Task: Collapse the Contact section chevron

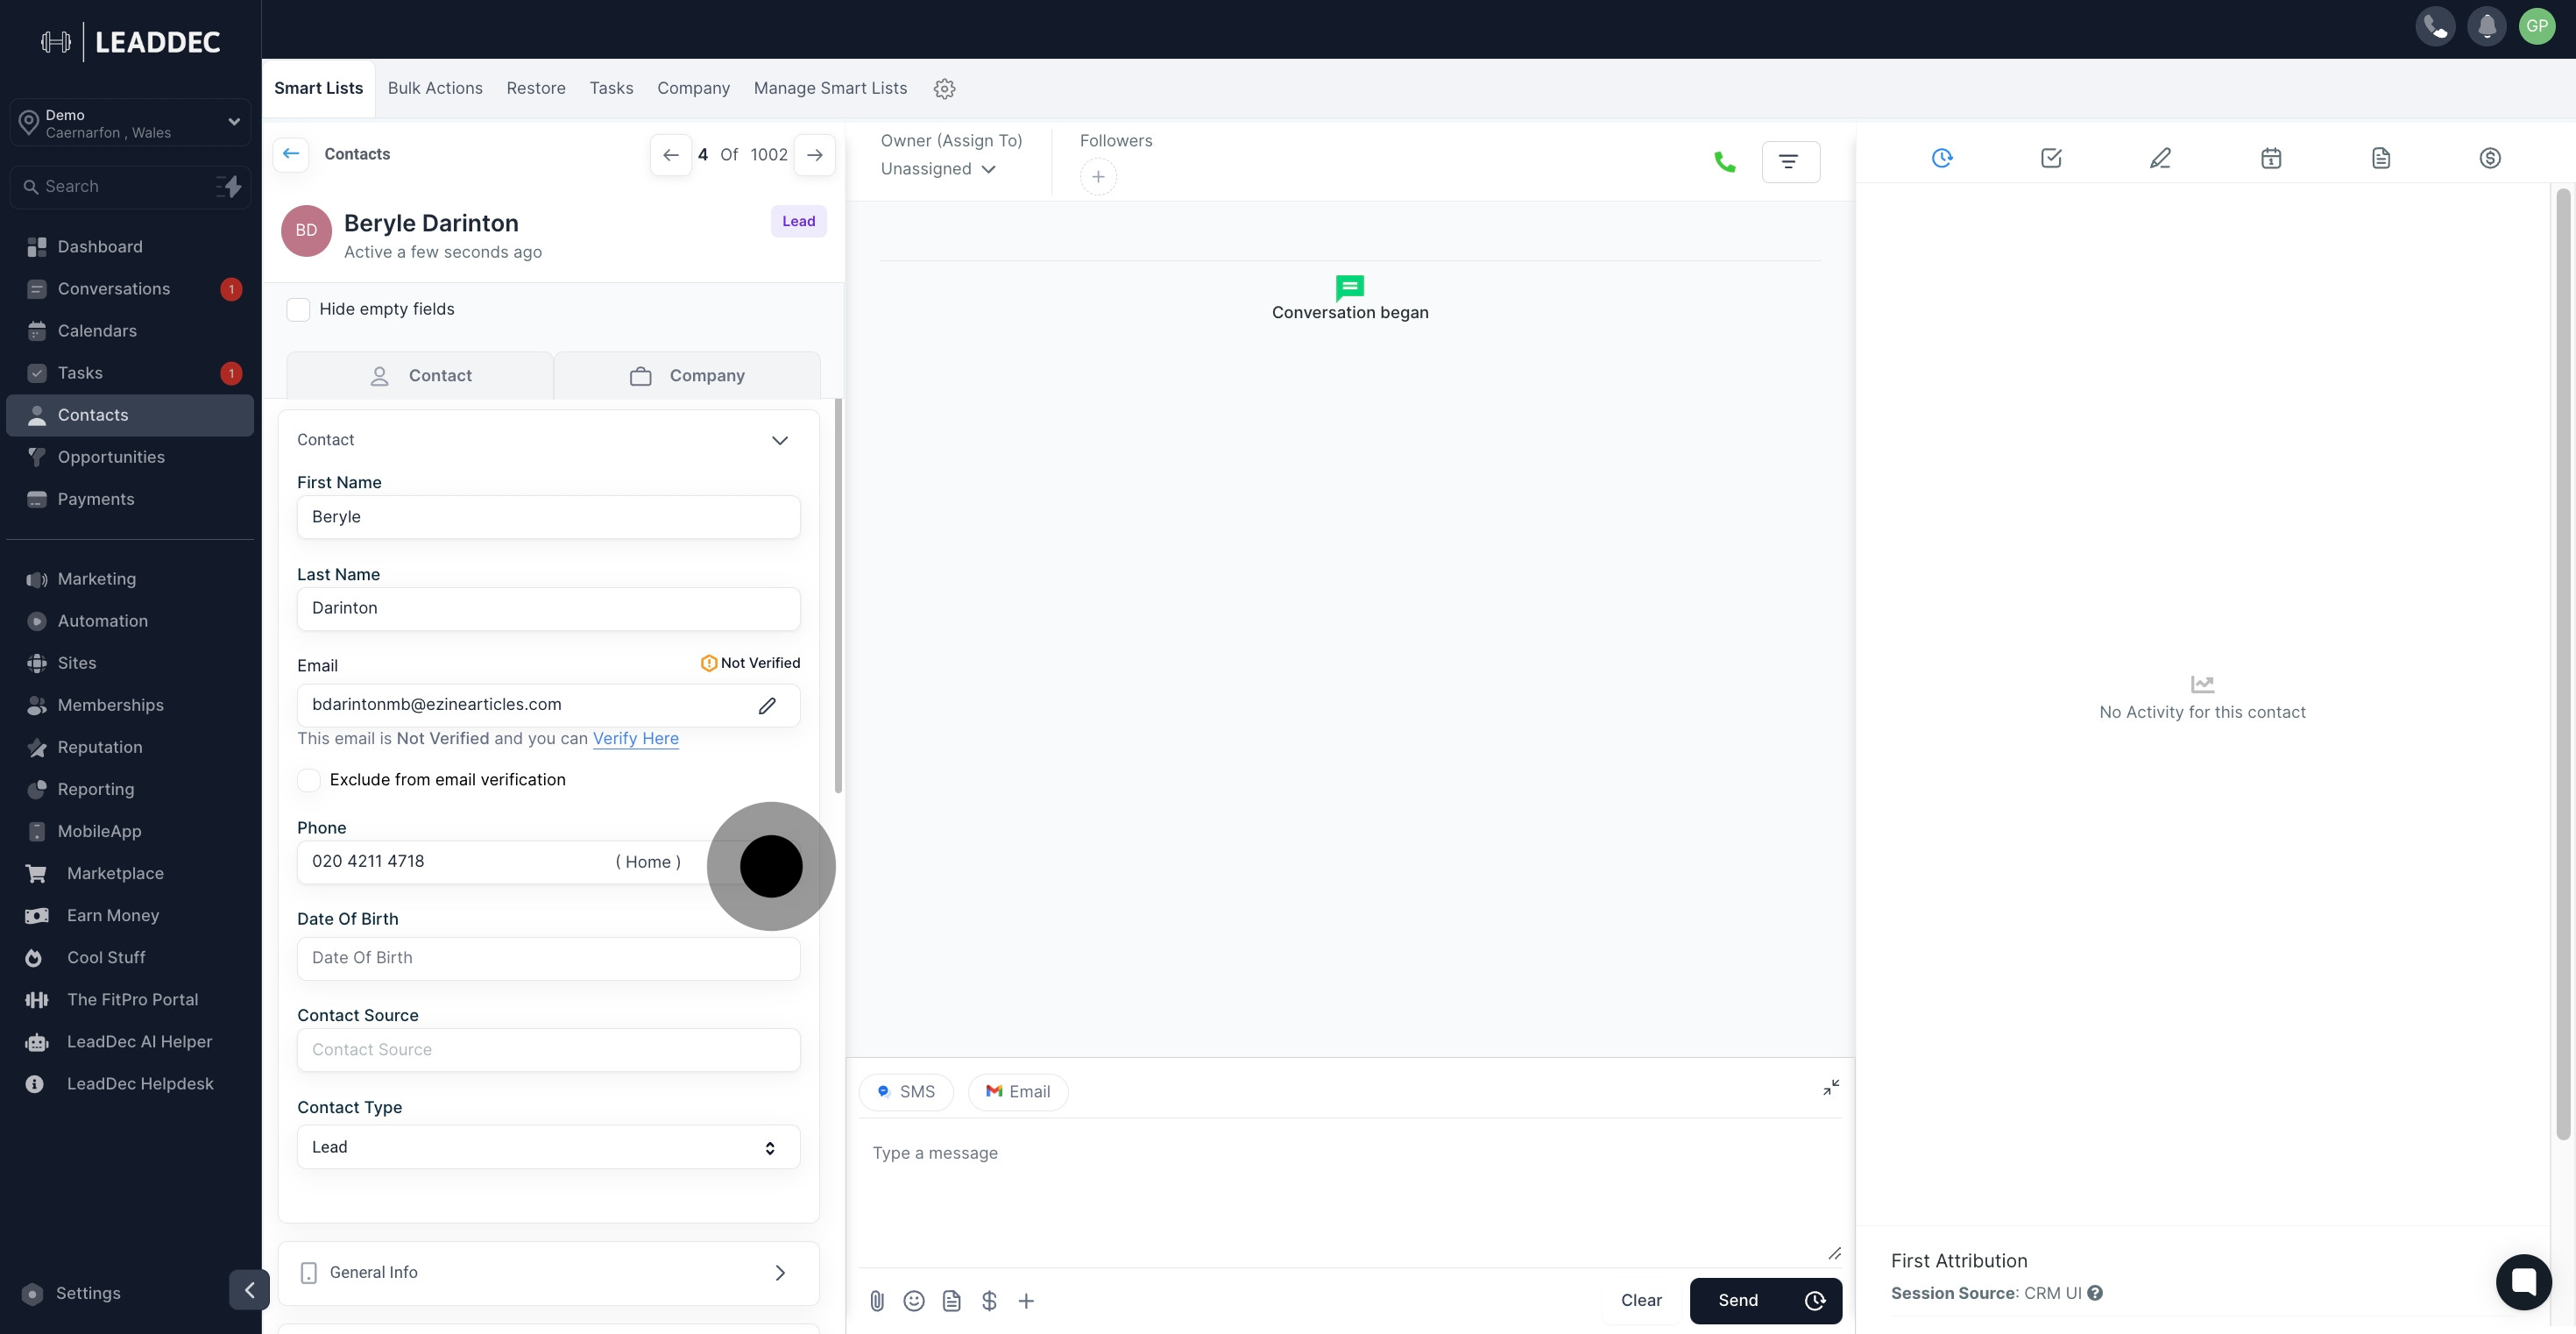Action: tap(780, 441)
